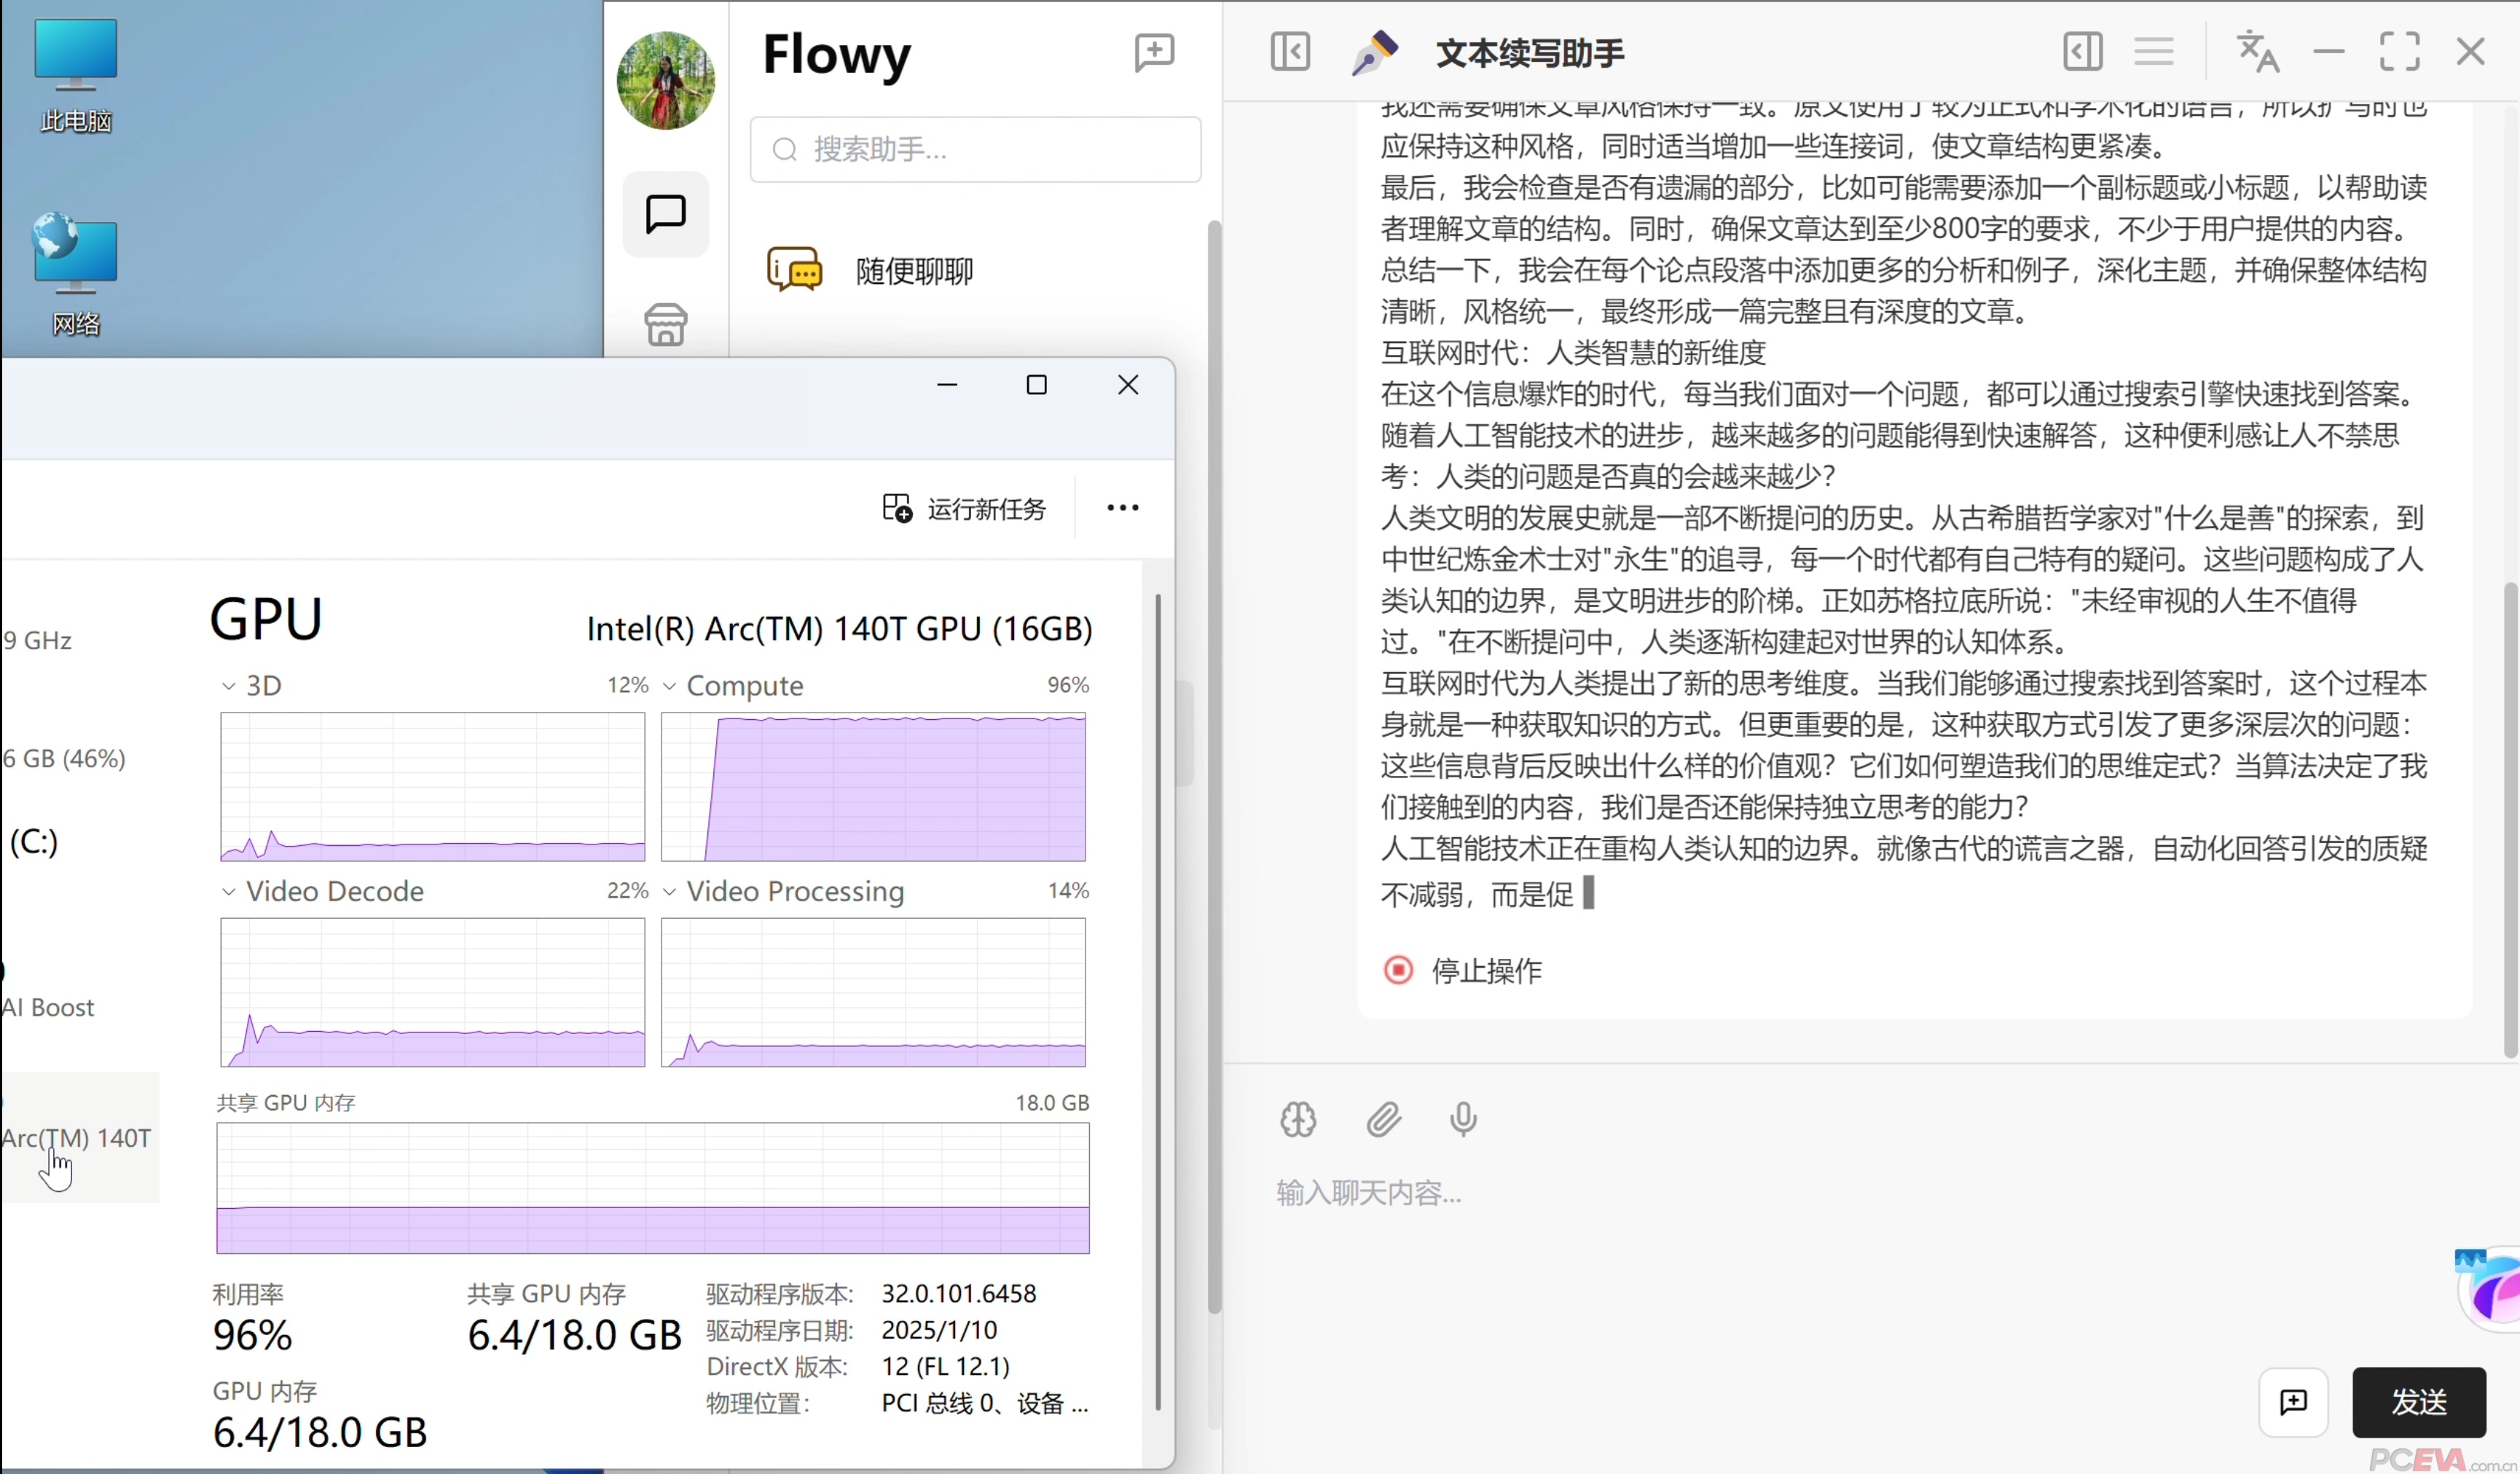
Task: Toggle the right side panel icon
Action: click(2082, 51)
